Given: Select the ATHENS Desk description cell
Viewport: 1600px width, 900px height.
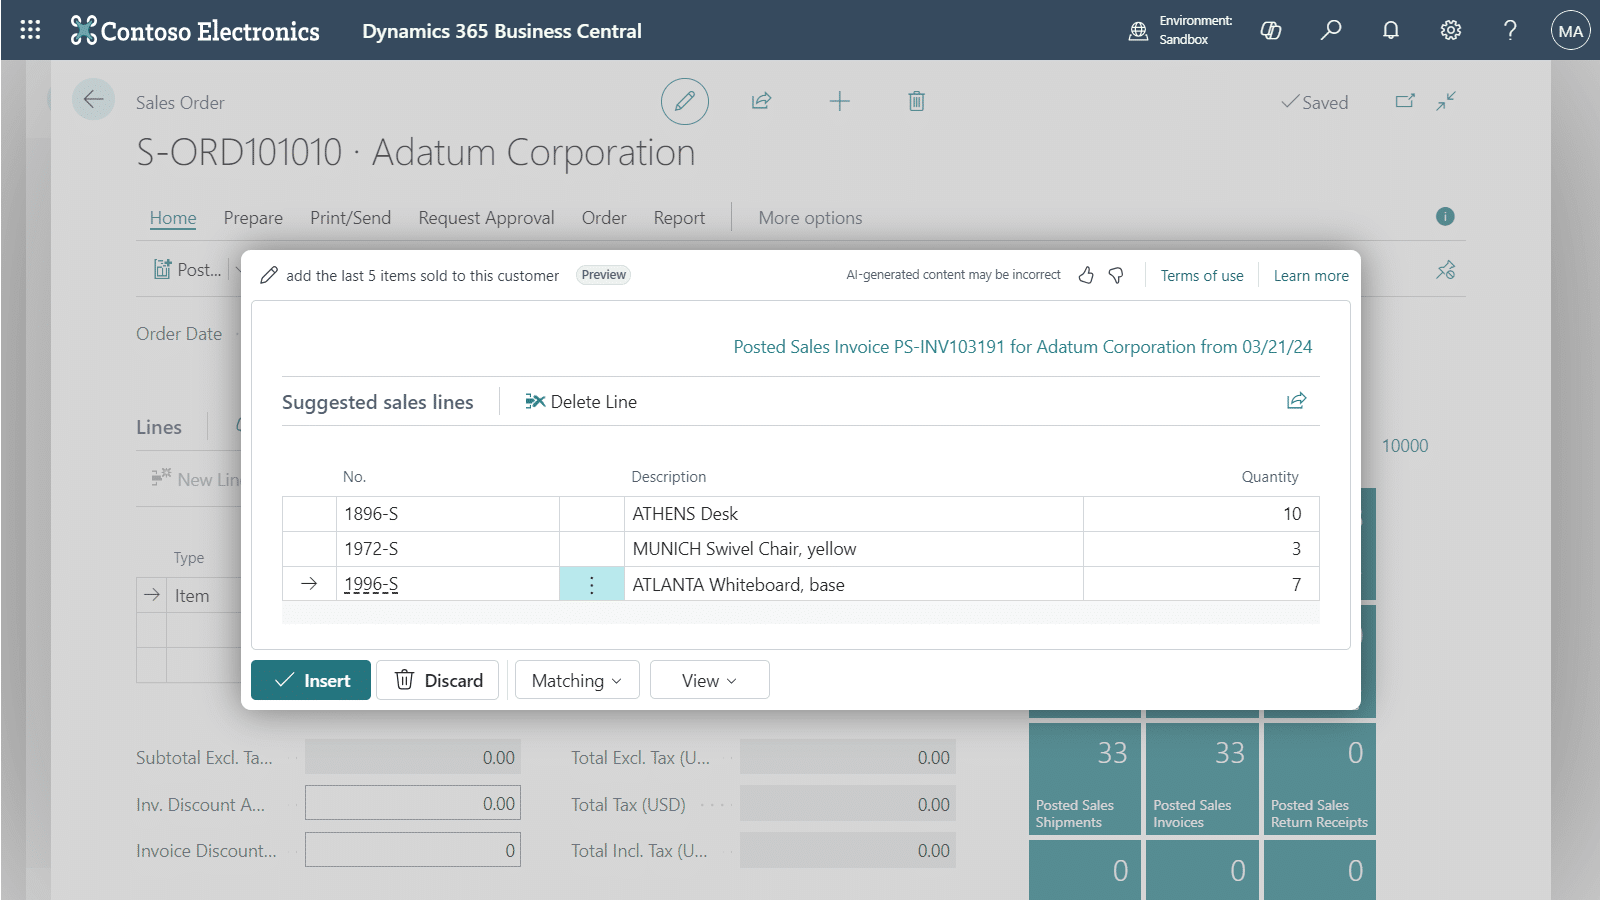Looking at the screenshot, I should (854, 514).
